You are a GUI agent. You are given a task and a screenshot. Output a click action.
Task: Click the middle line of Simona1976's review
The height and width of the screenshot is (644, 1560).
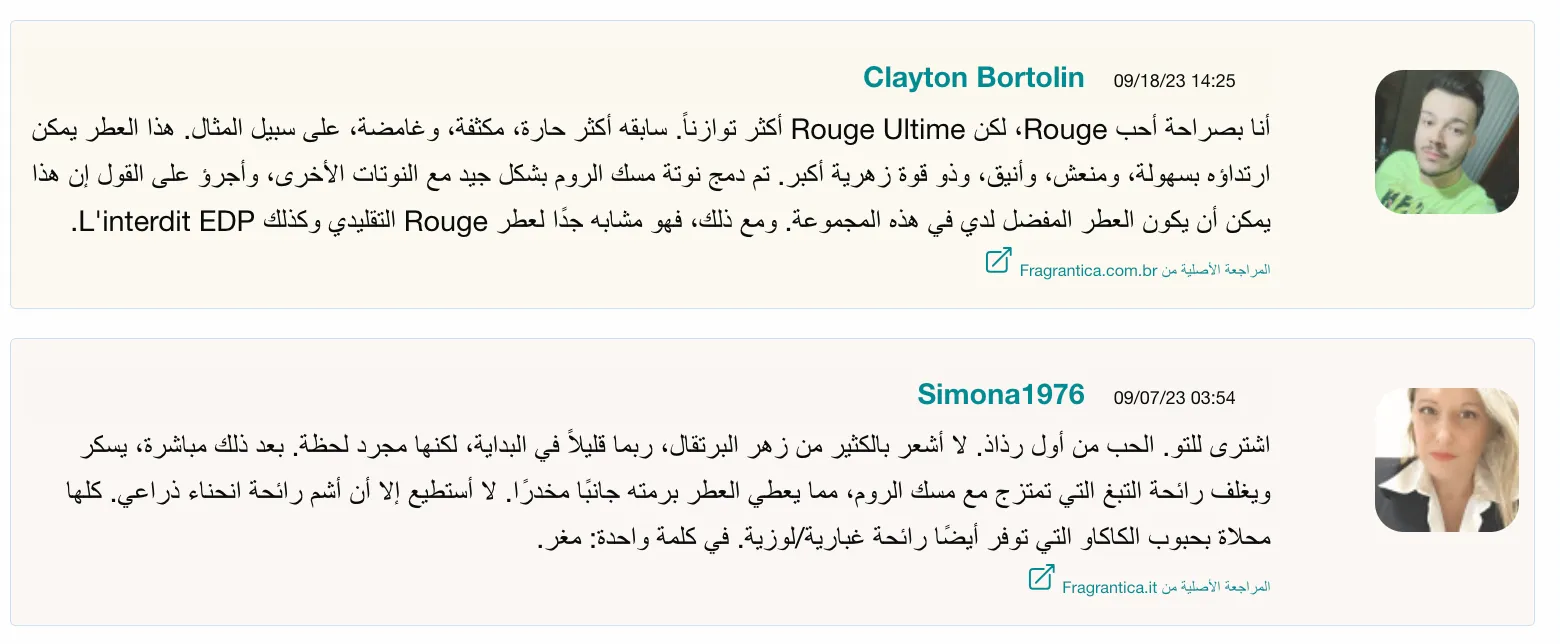[x=668, y=493]
